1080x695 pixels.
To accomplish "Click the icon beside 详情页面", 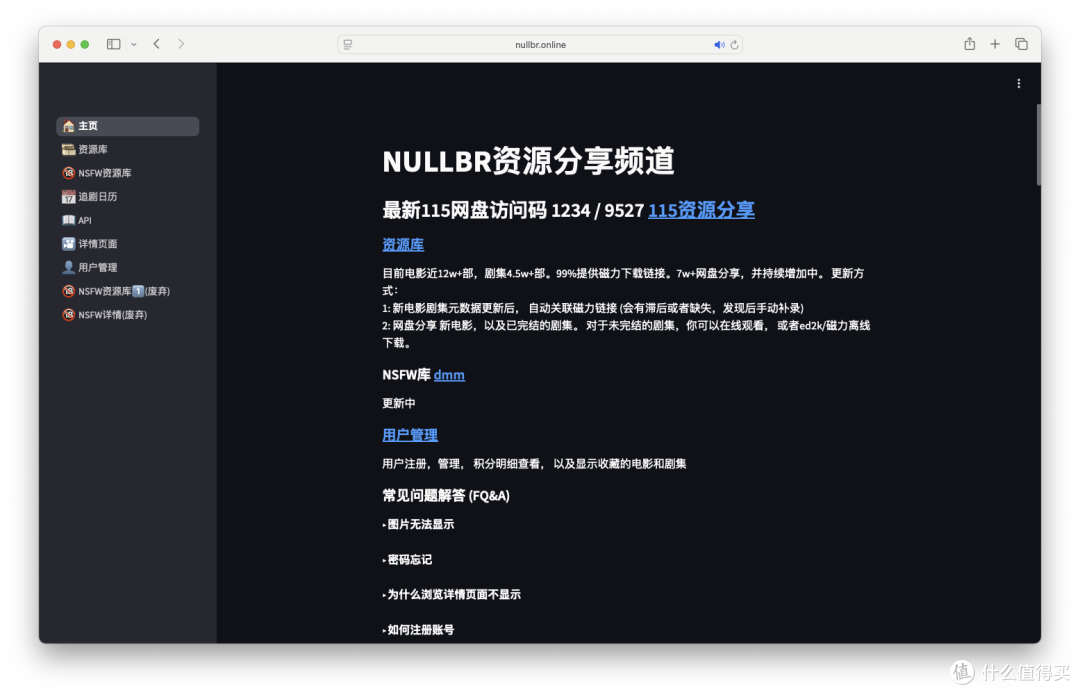I will [x=68, y=244].
